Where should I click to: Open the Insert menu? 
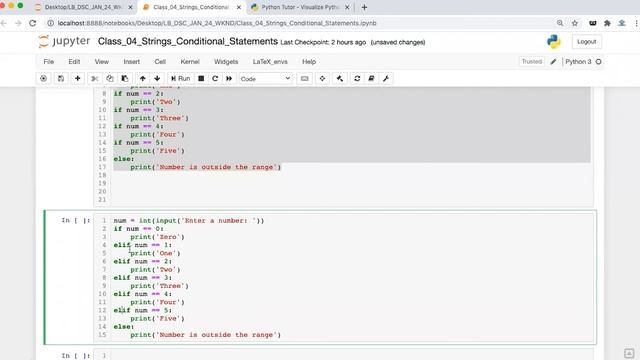pos(131,62)
